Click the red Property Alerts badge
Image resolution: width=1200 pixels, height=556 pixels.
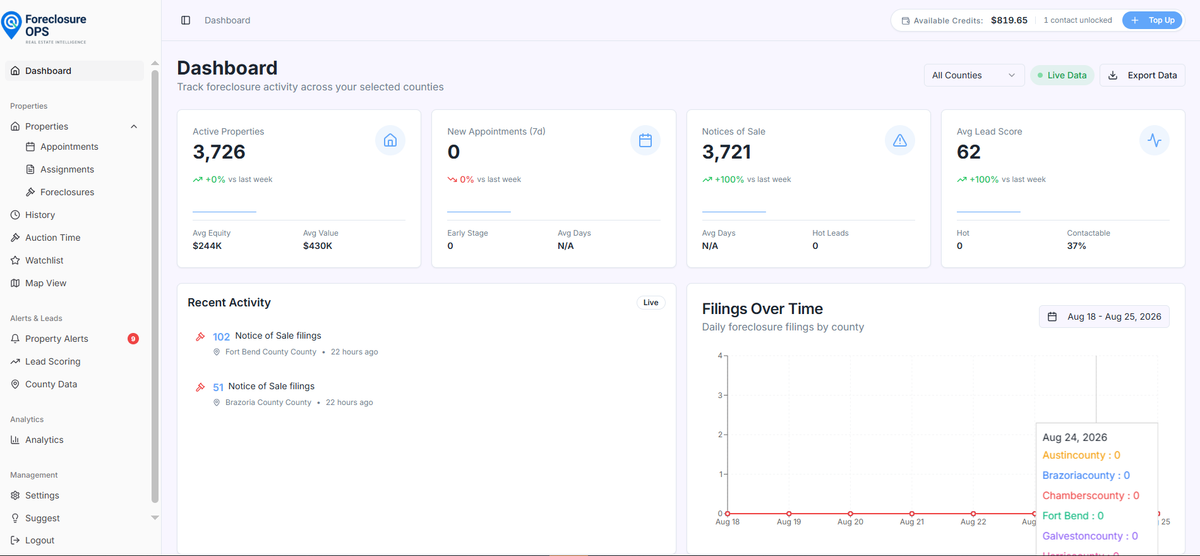133,339
